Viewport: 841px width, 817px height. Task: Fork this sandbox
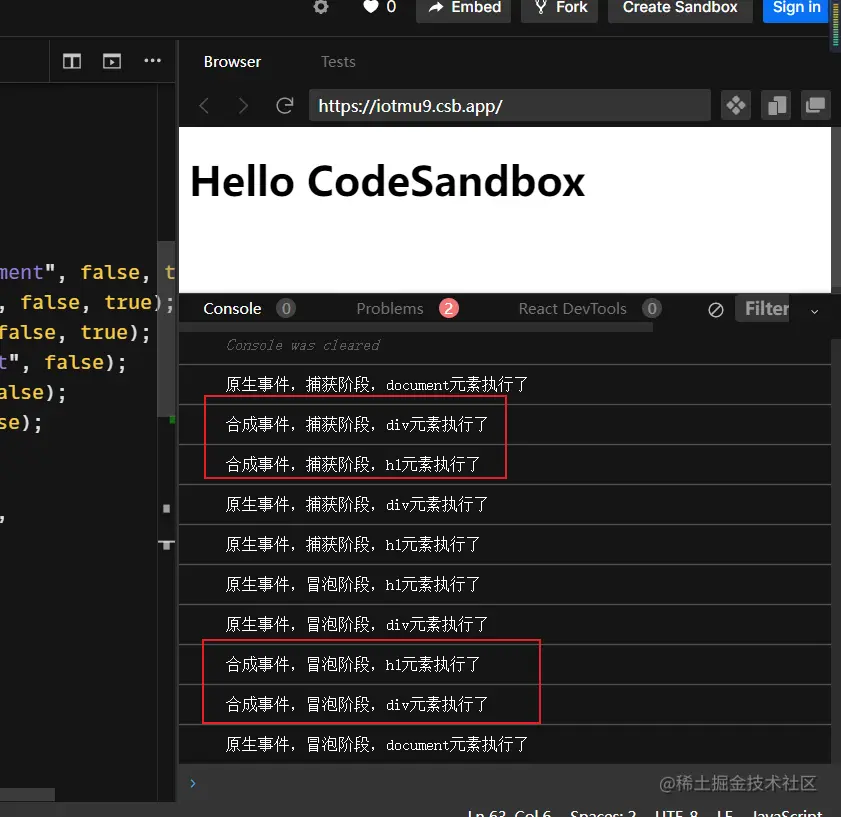(559, 8)
